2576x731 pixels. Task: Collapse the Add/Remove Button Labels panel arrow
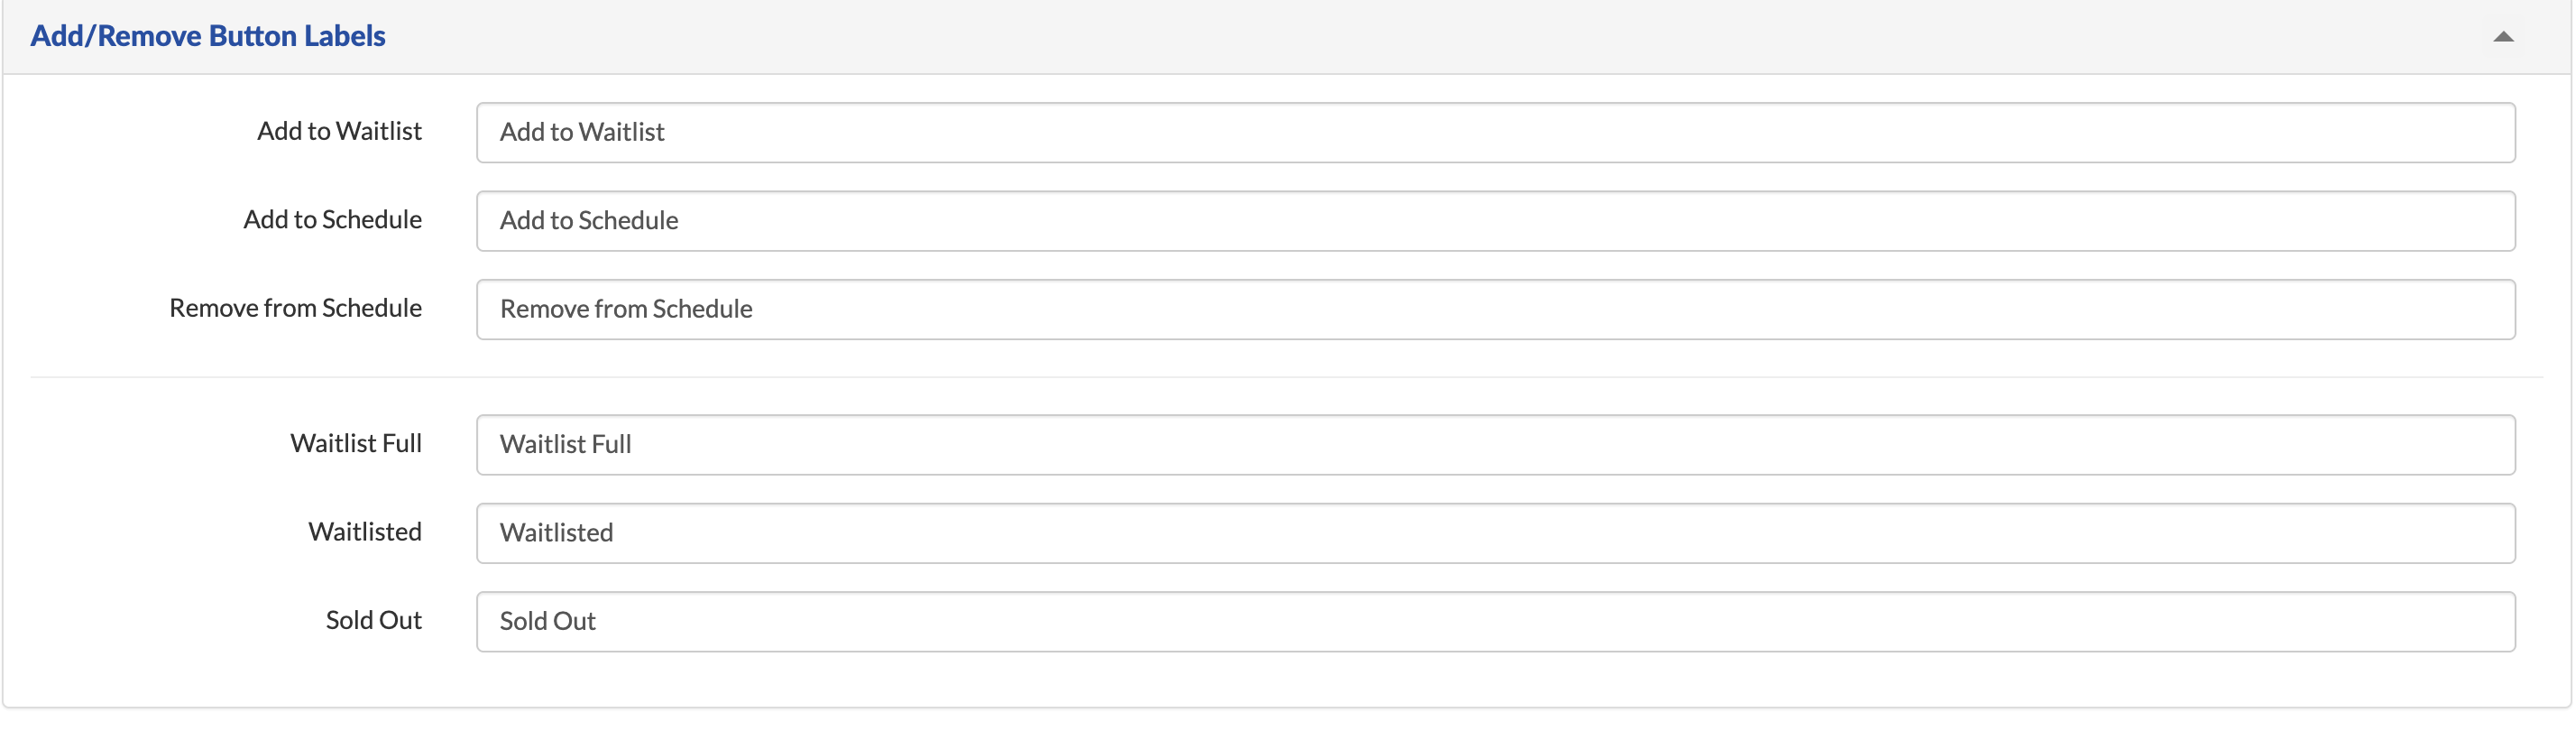pyautogui.click(x=2502, y=37)
